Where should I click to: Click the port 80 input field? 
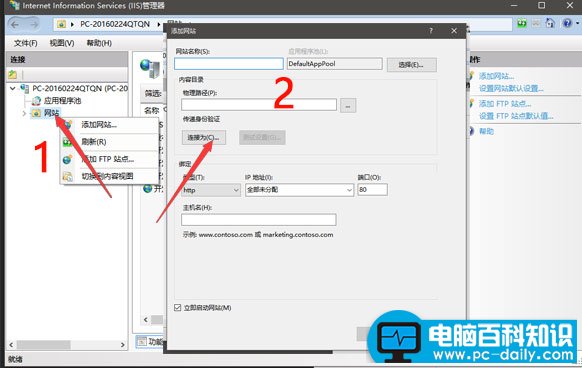point(373,189)
